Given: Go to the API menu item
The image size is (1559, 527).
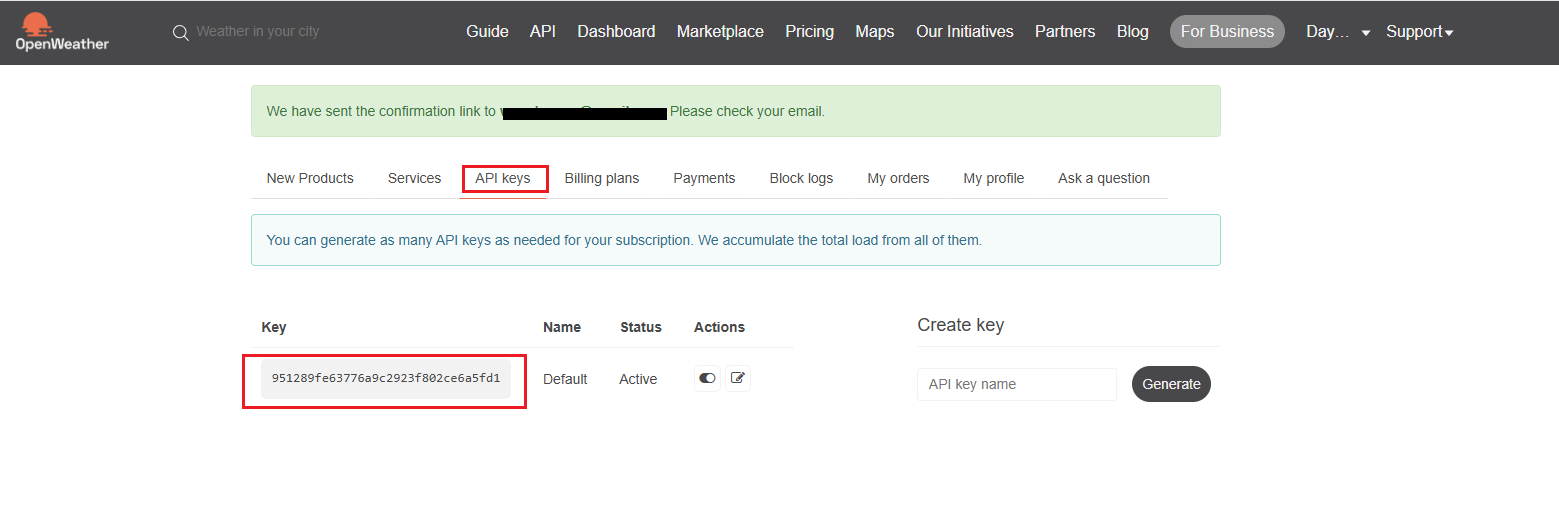Looking at the screenshot, I should [543, 32].
